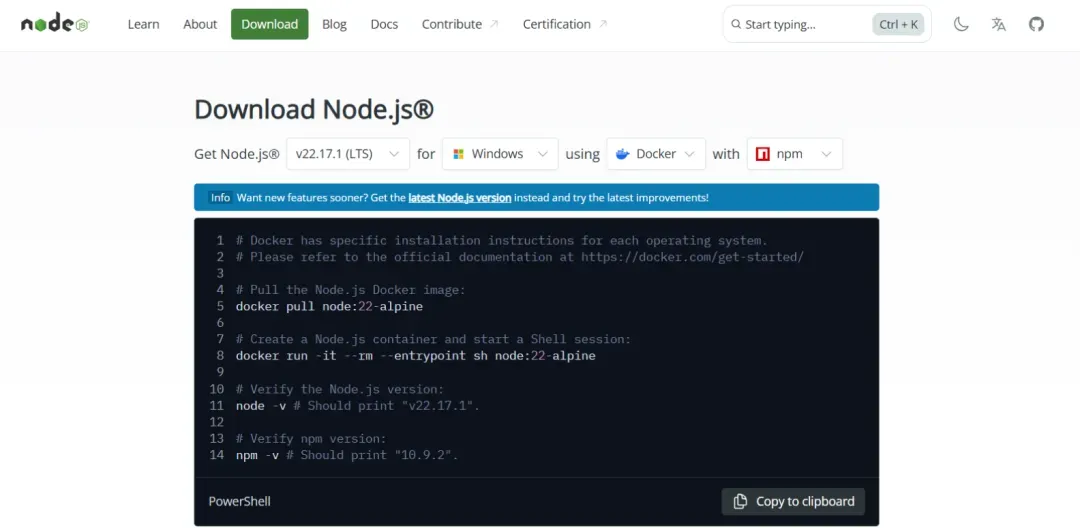The width and height of the screenshot is (1080, 528).
Task: Open the Certification link
Action: click(564, 24)
